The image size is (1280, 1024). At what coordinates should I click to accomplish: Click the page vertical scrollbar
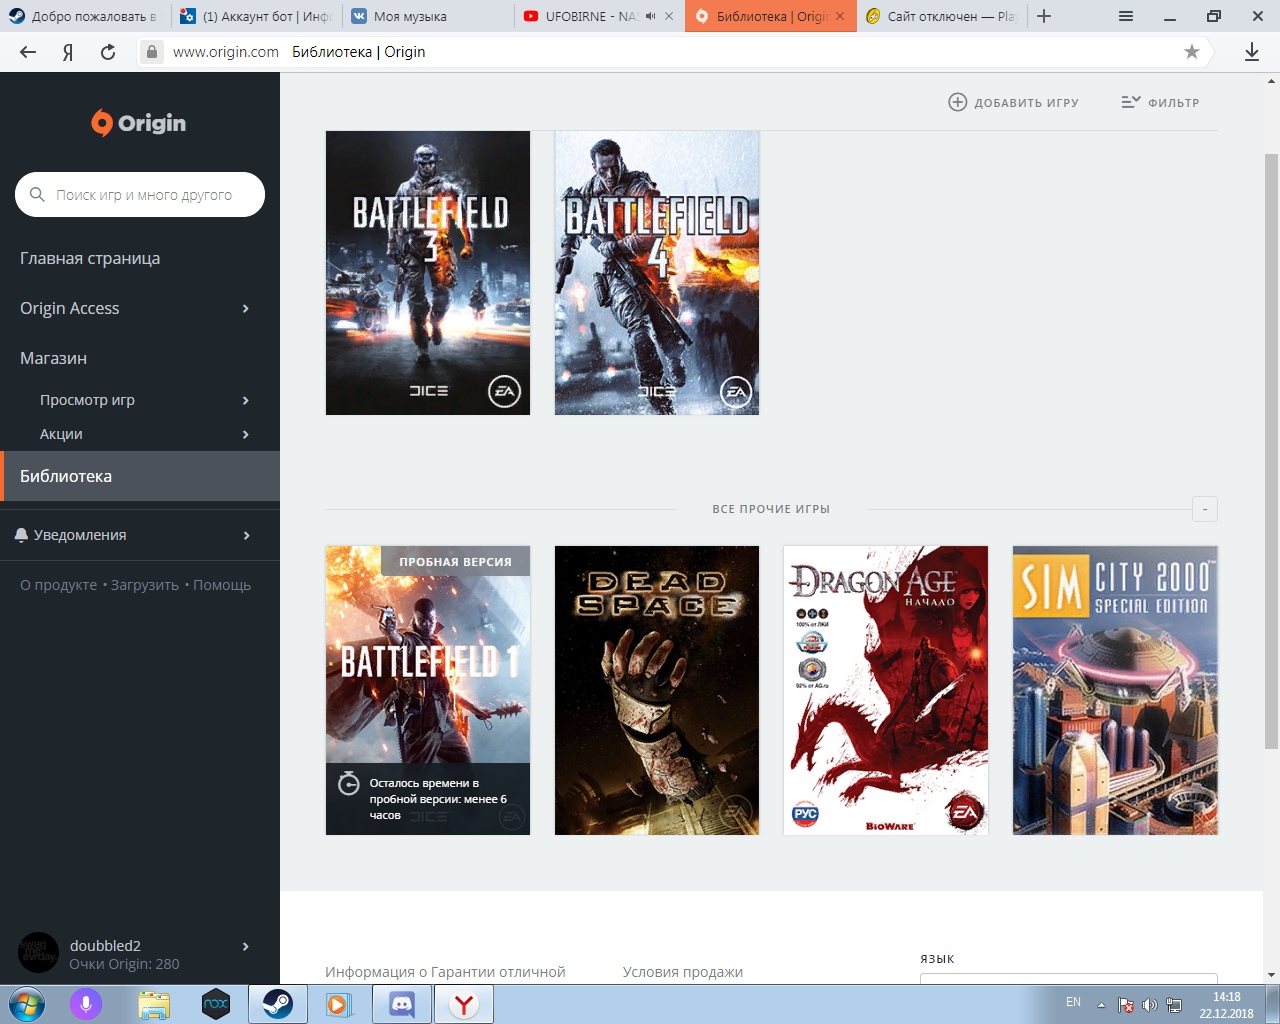tap(1272, 450)
